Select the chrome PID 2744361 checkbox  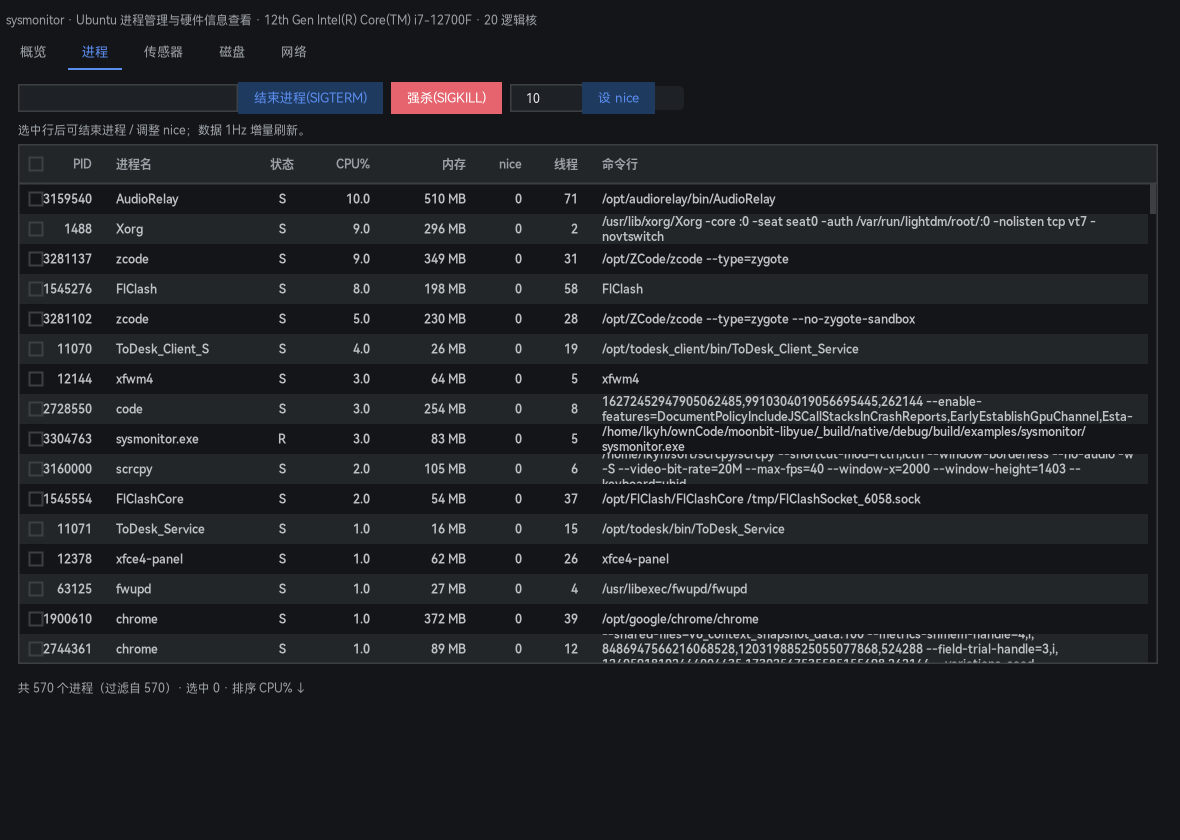click(35, 649)
